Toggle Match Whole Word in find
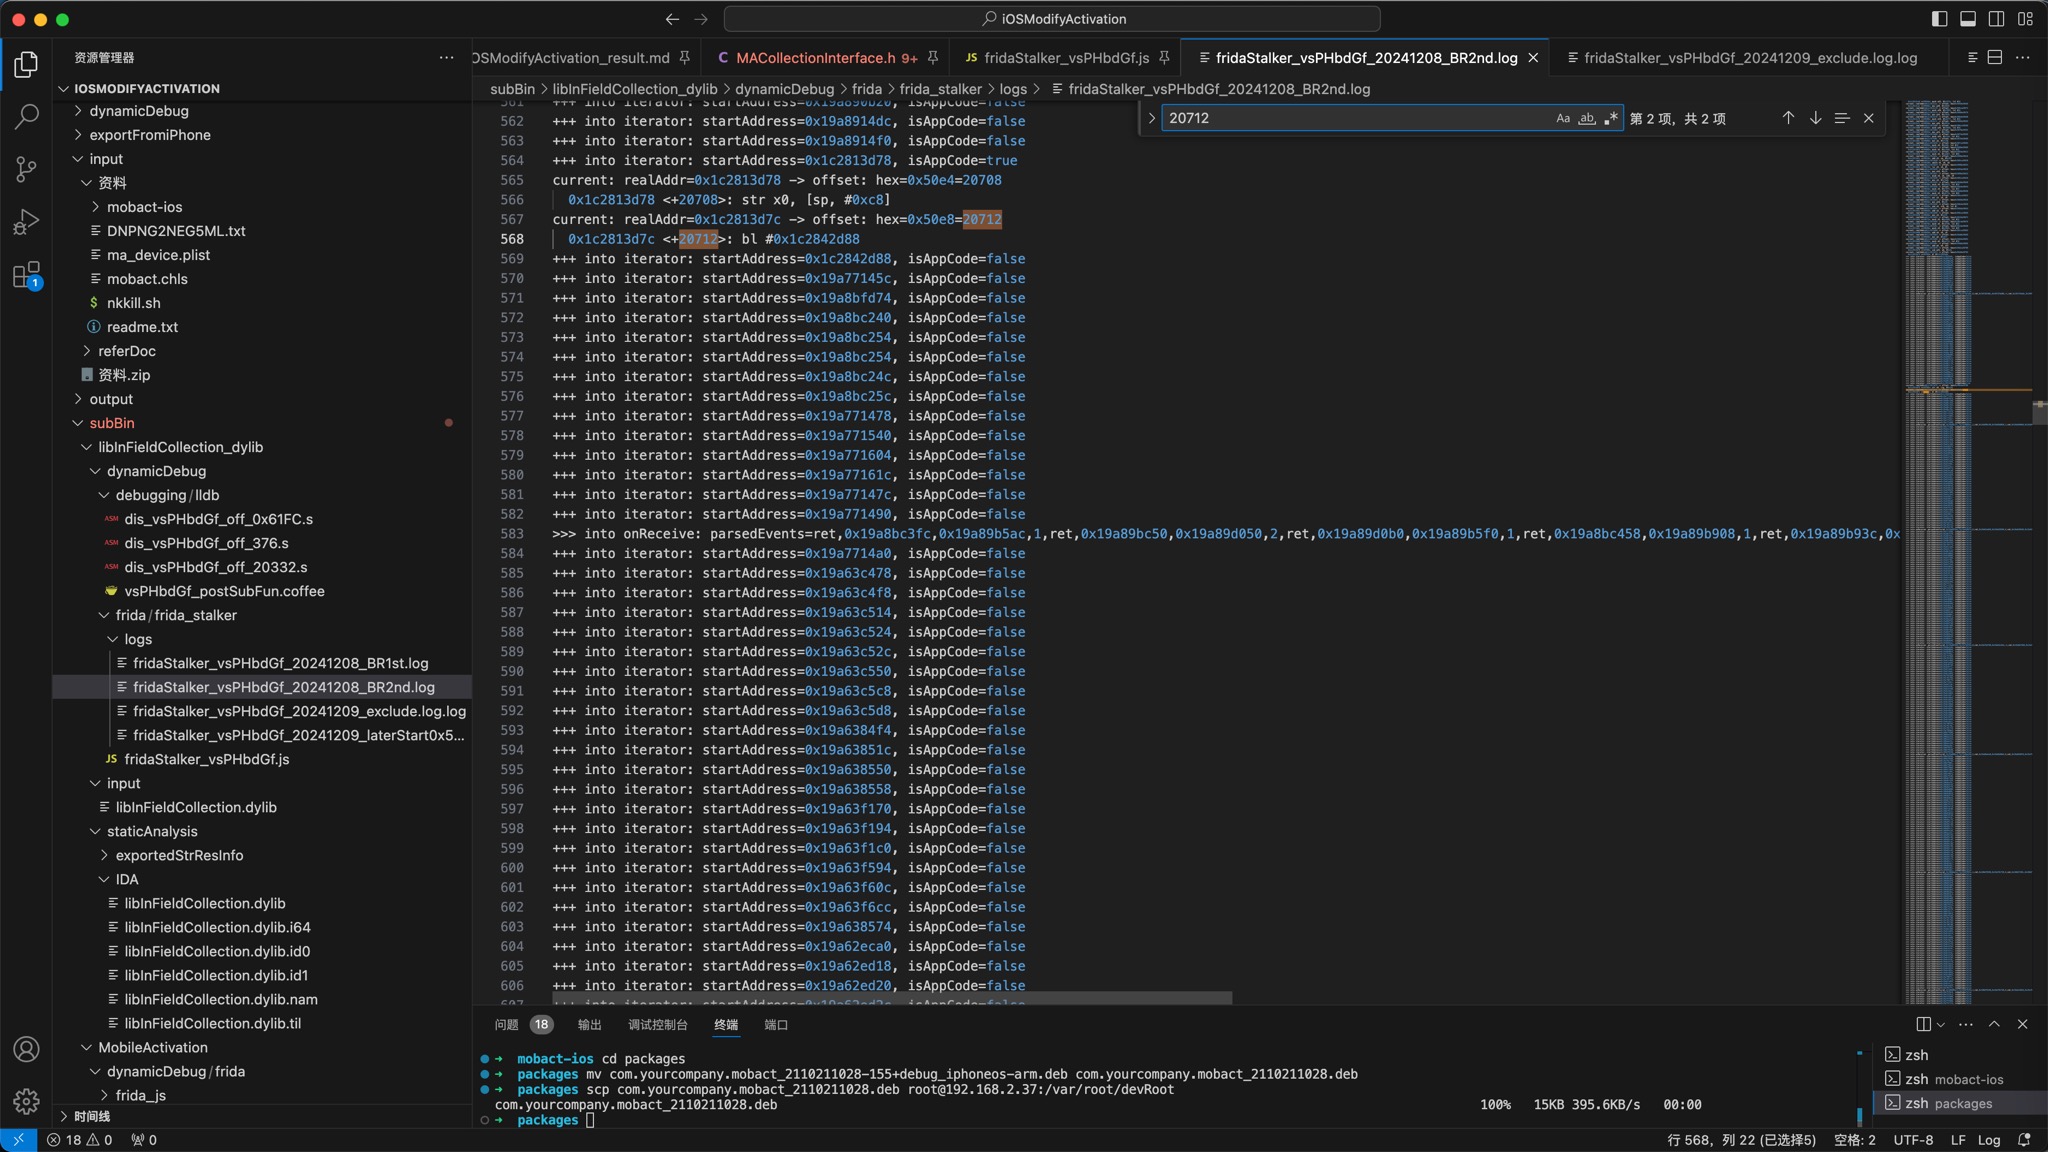 tap(1587, 118)
